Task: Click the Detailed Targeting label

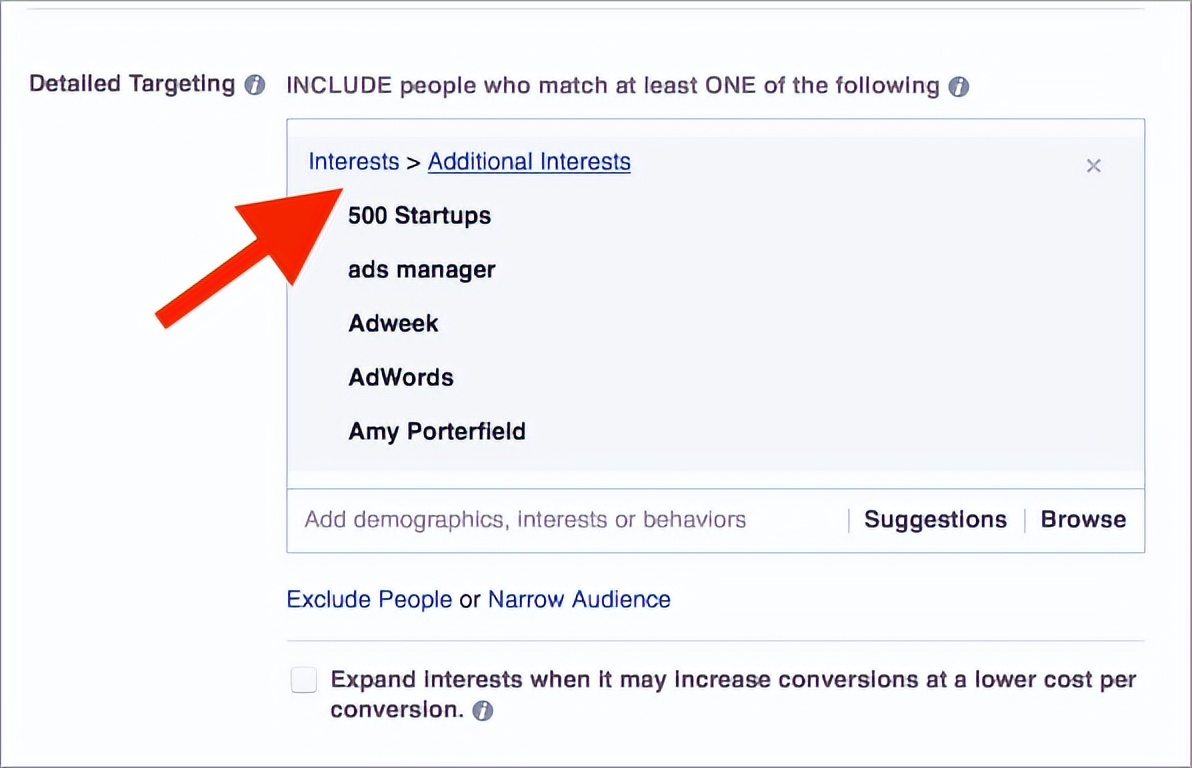Action: [x=132, y=84]
